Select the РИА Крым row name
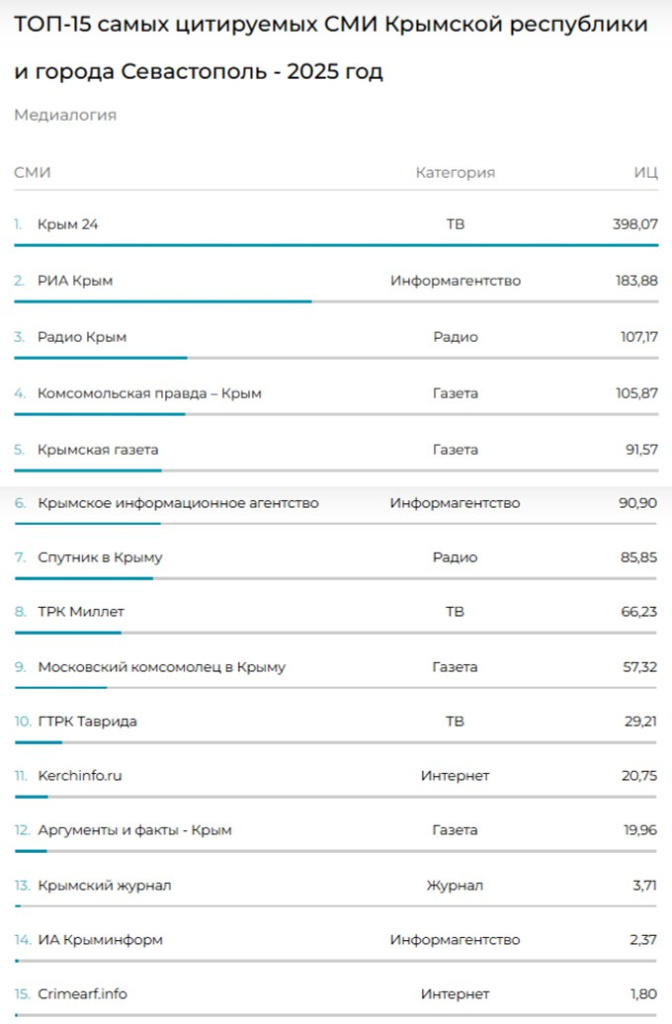Image resolution: width=672 pixels, height=1024 pixels. coord(75,281)
